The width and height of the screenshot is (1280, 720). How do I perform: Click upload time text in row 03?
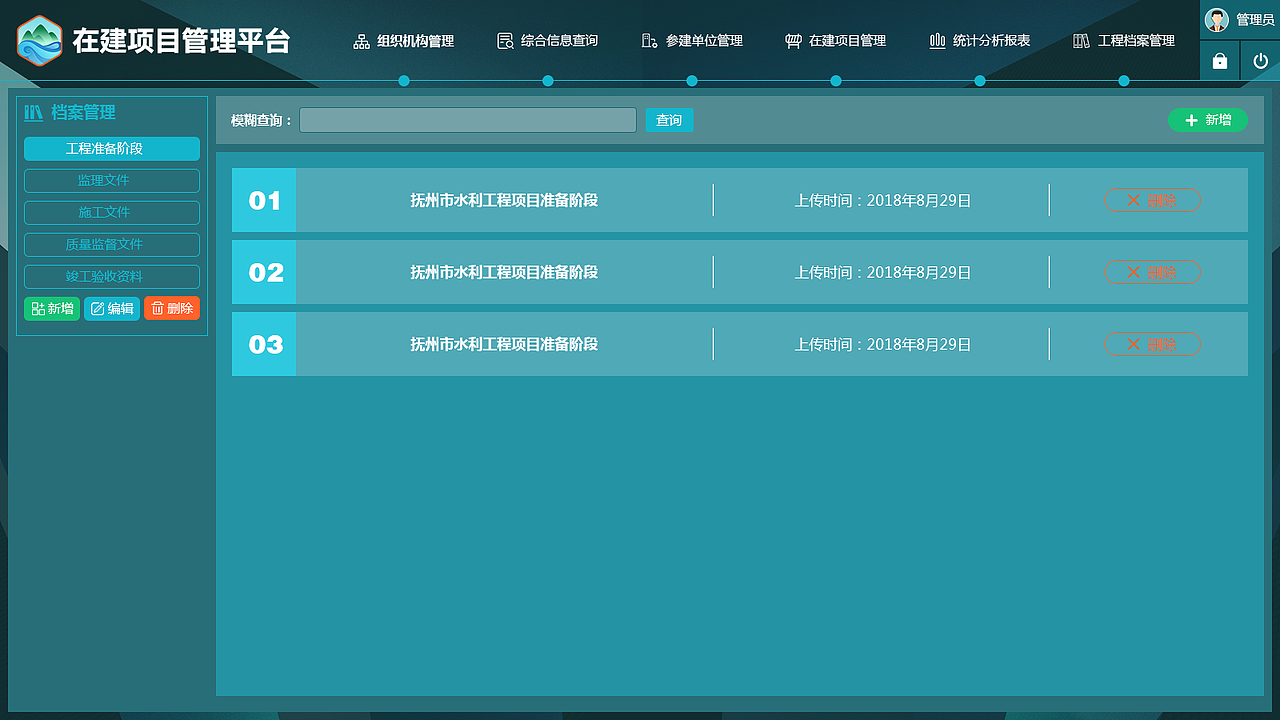[x=883, y=344]
